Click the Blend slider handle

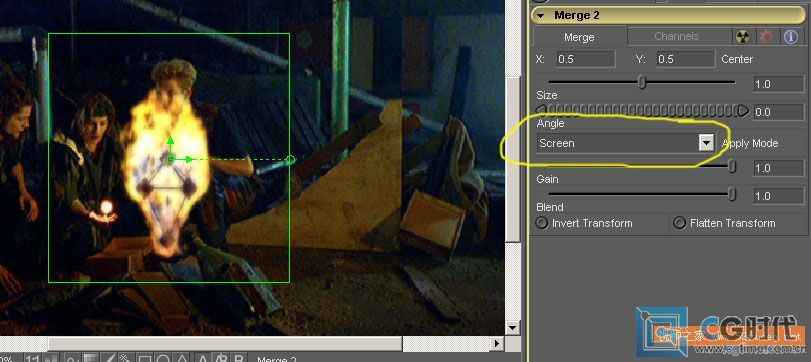[732, 194]
